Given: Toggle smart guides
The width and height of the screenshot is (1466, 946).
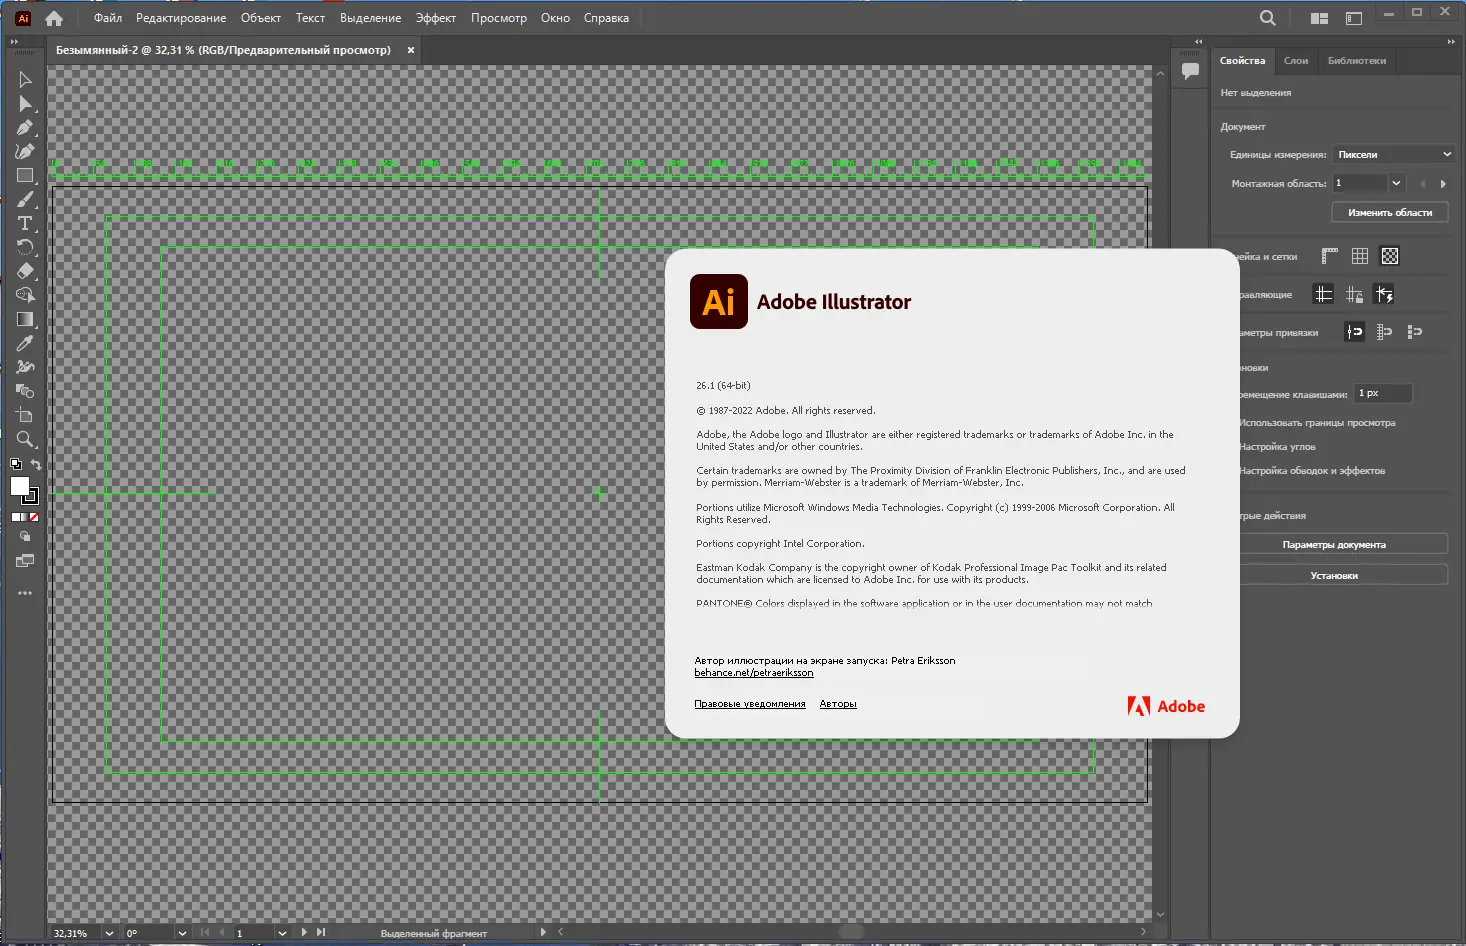Looking at the screenshot, I should tap(1384, 294).
